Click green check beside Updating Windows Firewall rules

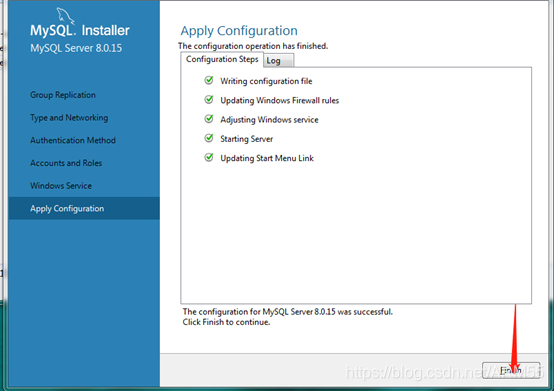(x=209, y=100)
